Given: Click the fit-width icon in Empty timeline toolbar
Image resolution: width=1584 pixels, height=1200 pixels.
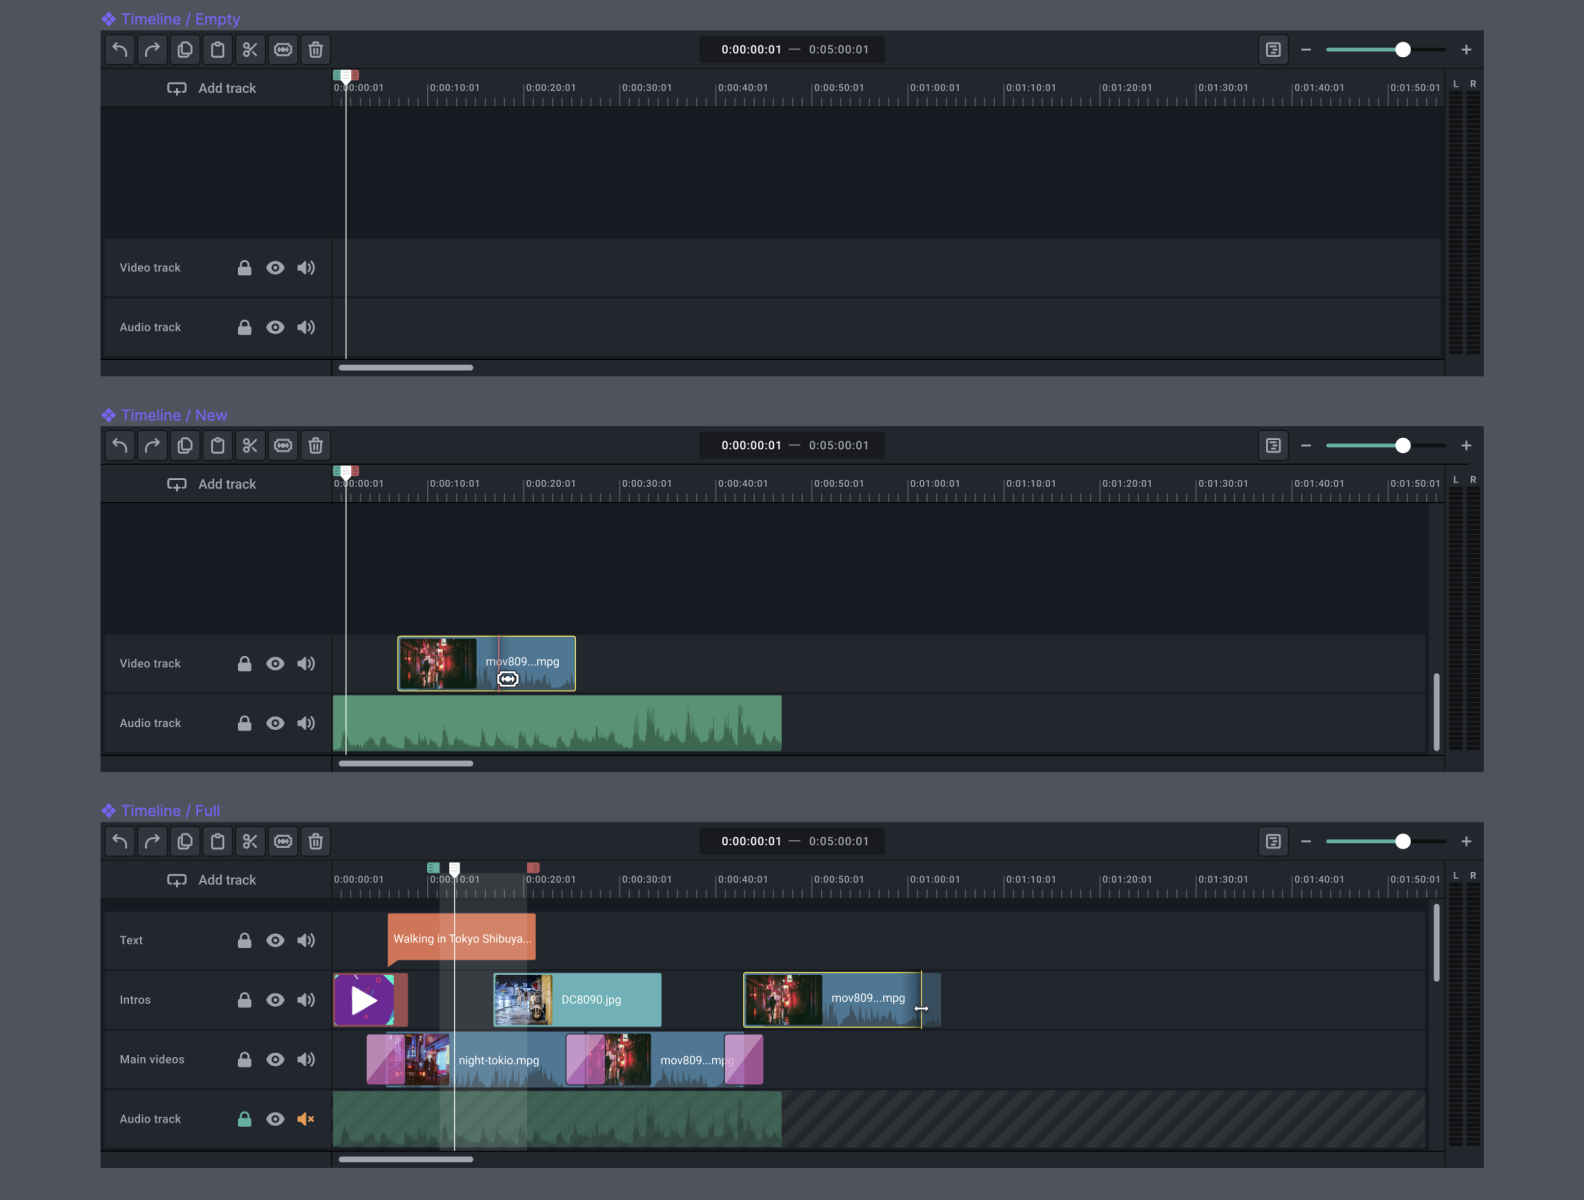Looking at the screenshot, I should point(283,49).
